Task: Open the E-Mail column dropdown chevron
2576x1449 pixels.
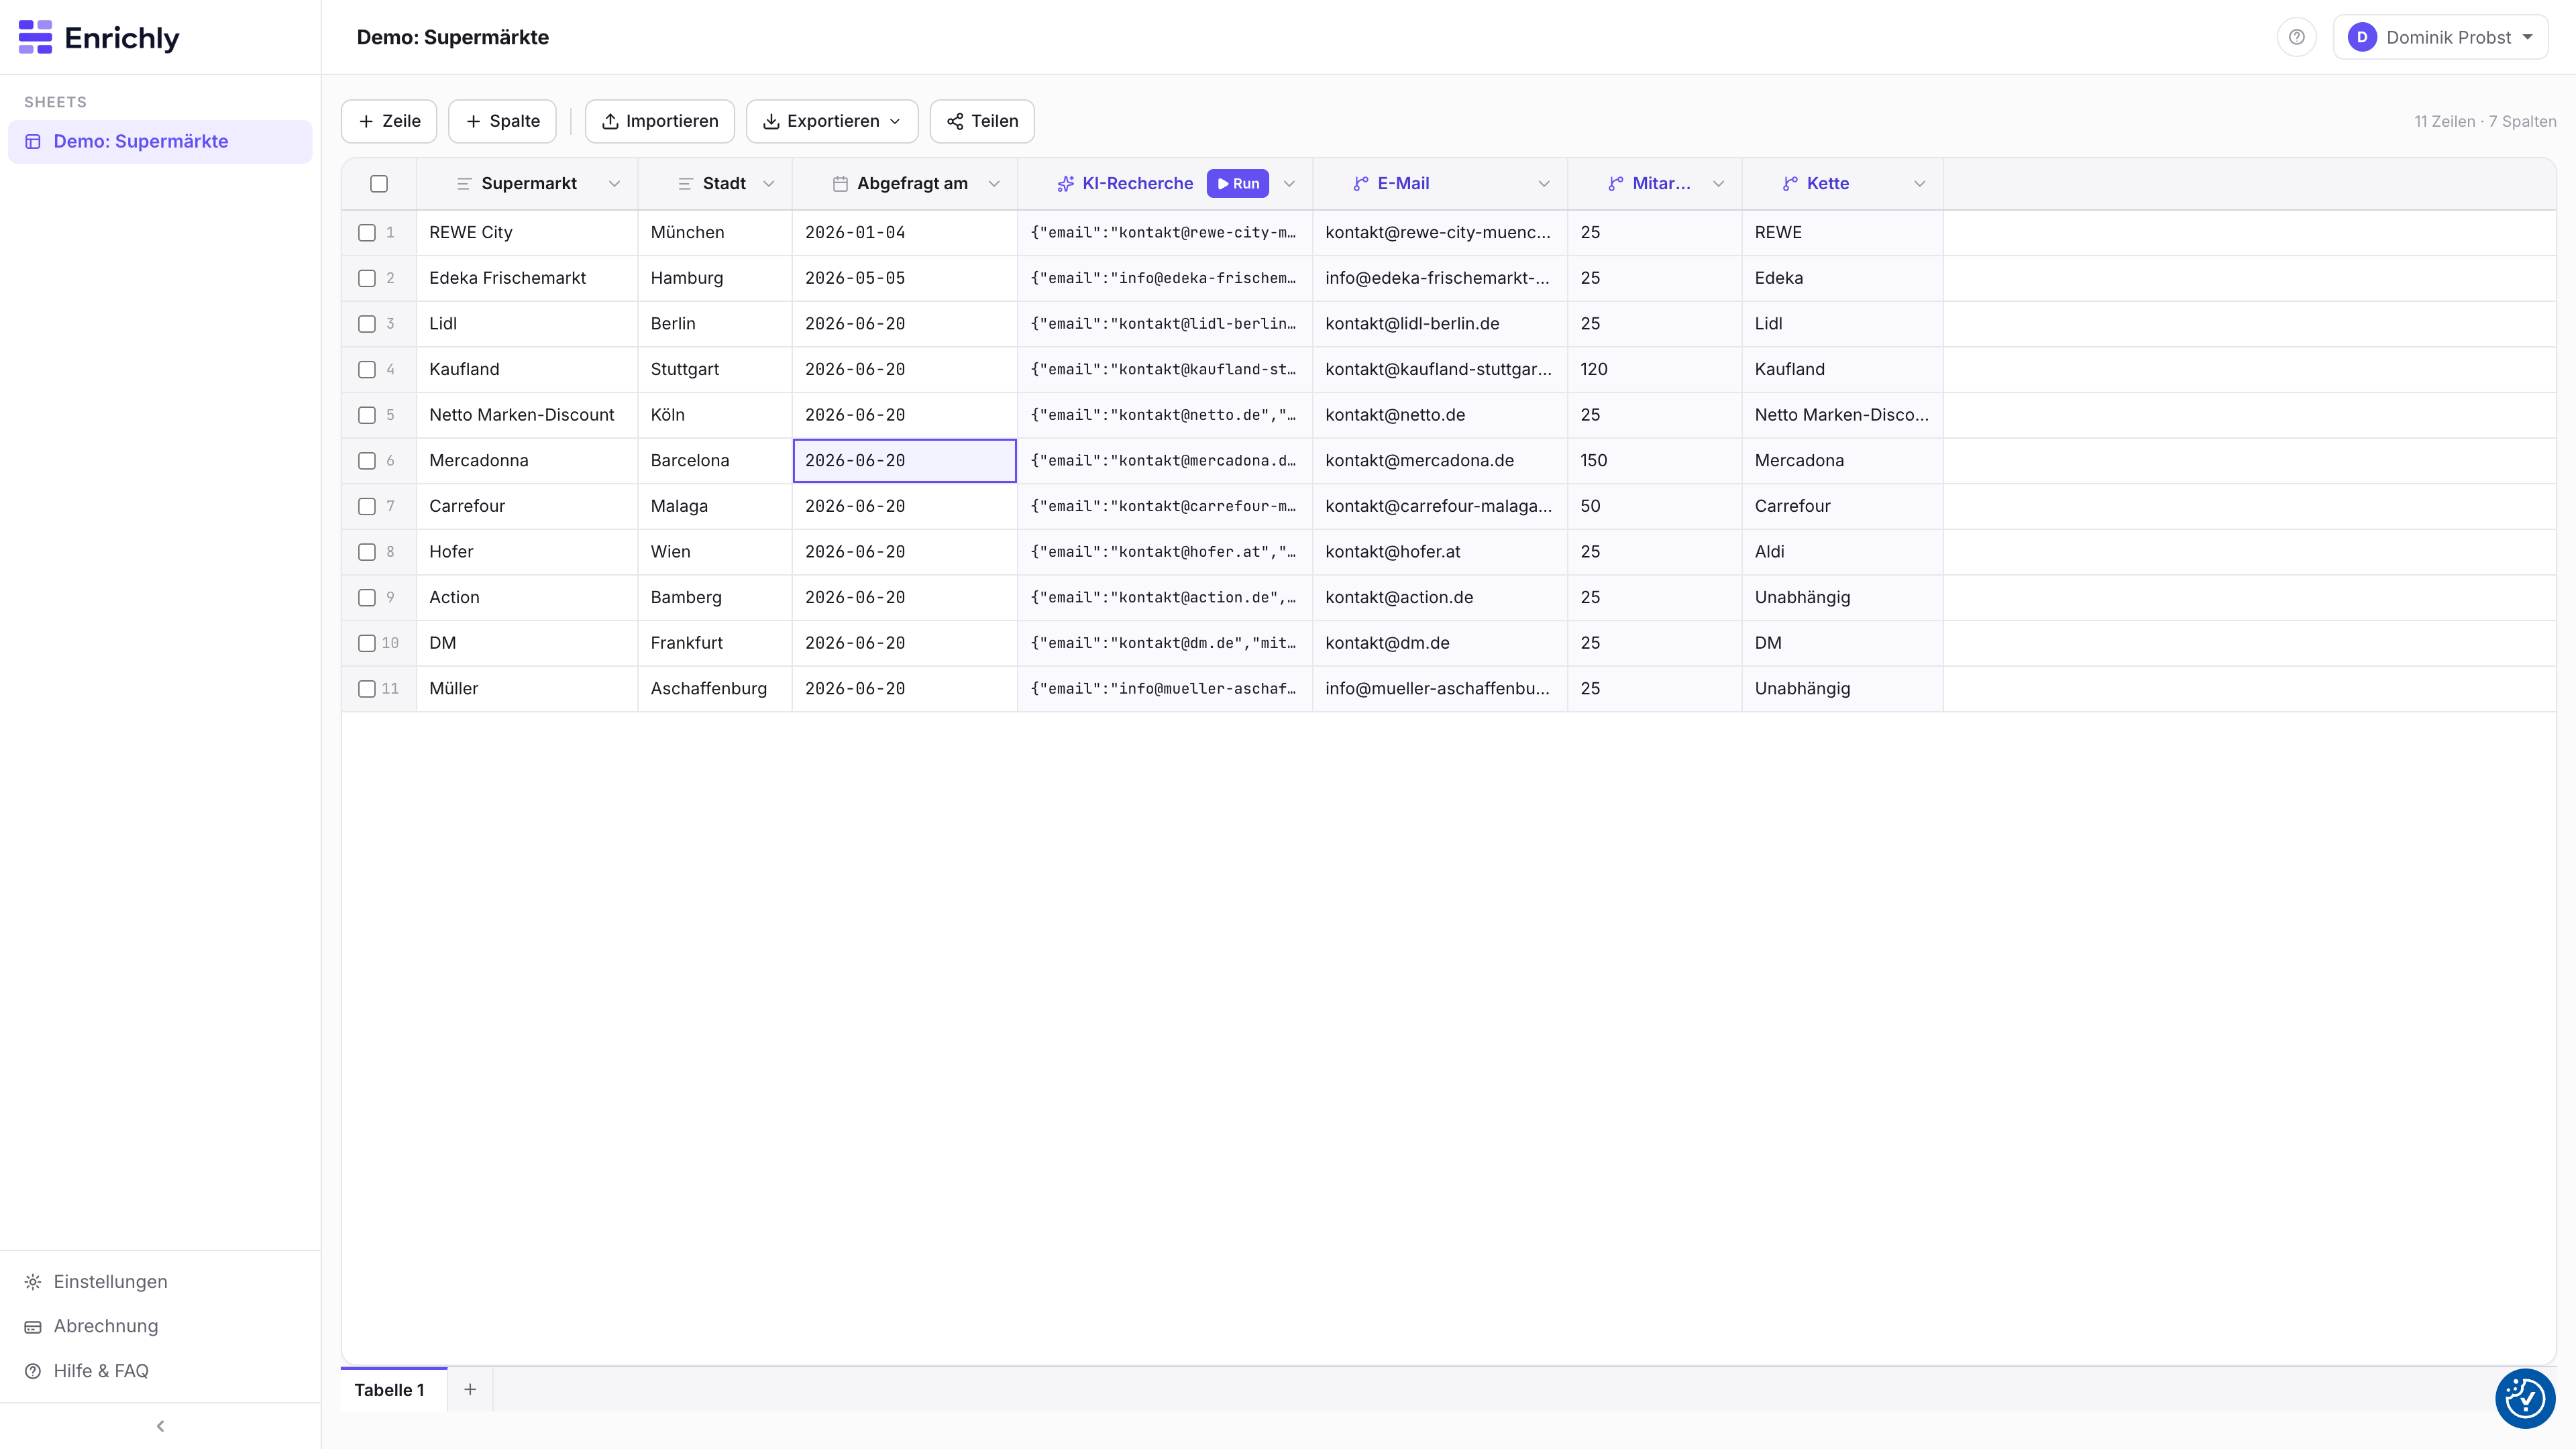Action: [1544, 184]
